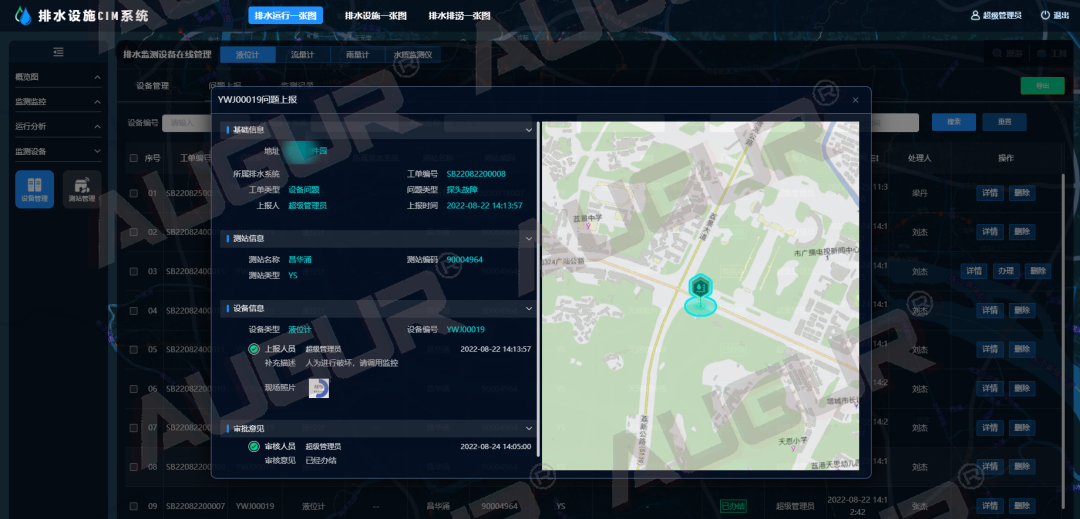Click the 设备管理 sidebar icon
This screenshot has height=519, width=1080.
pyautogui.click(x=34, y=189)
